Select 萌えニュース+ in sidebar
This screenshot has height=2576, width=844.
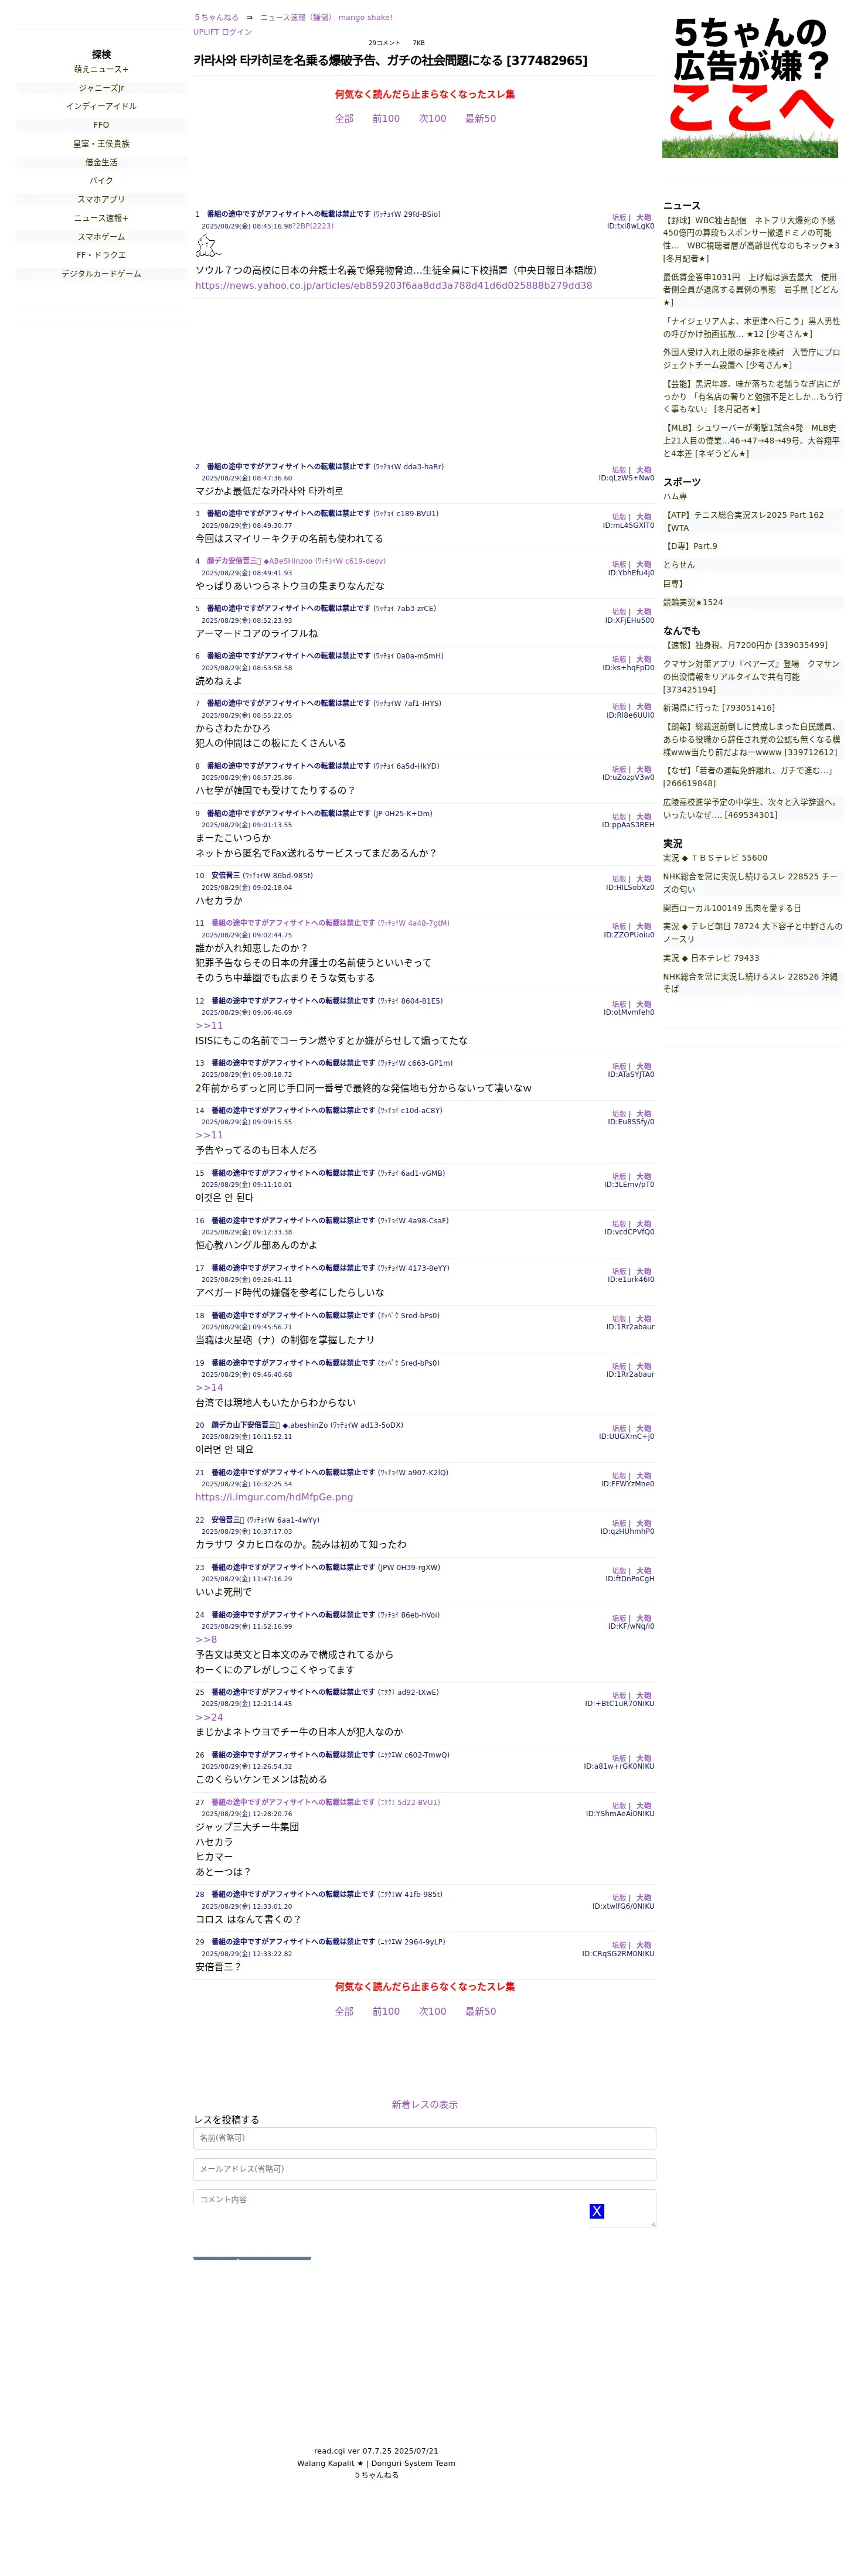[x=101, y=69]
